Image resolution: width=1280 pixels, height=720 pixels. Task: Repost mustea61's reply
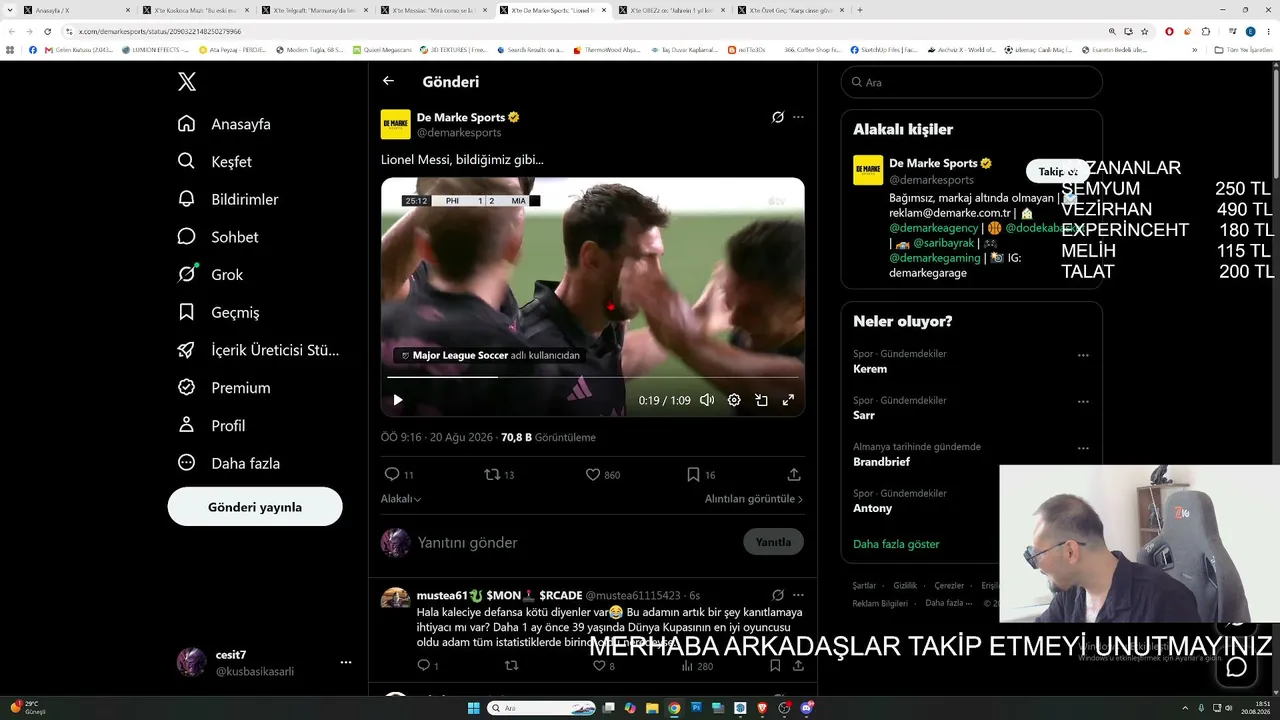coord(511,665)
